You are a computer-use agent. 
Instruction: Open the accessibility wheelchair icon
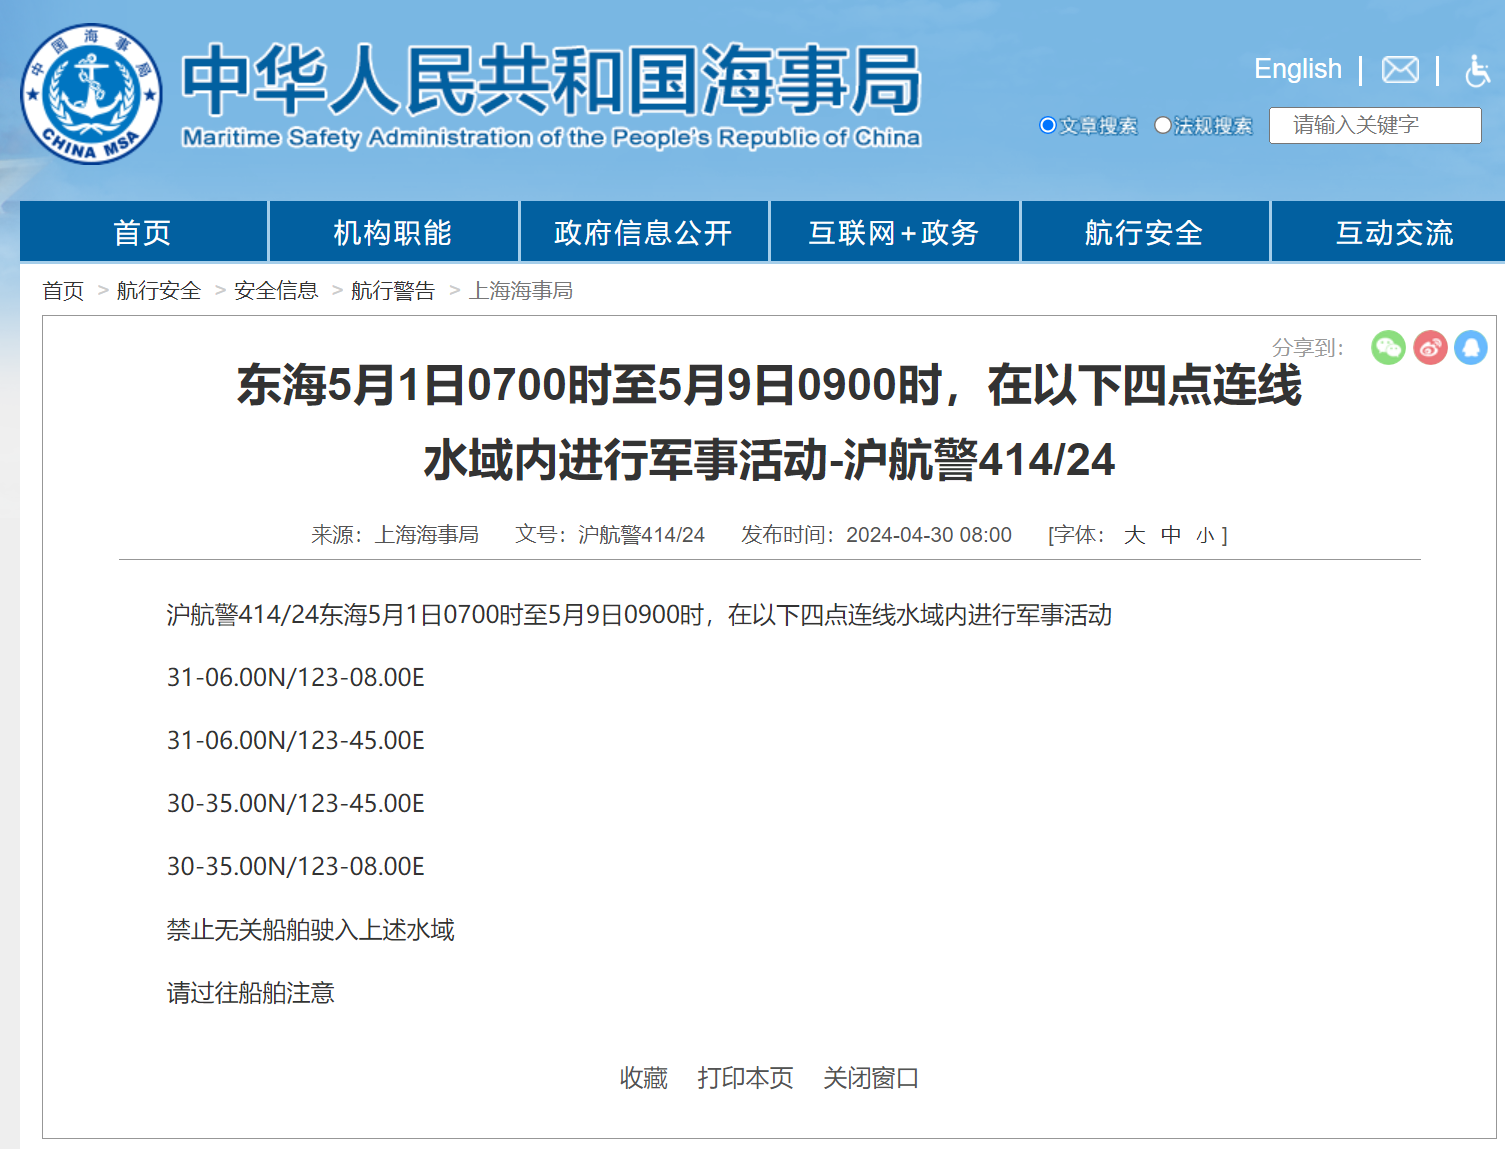tap(1478, 70)
